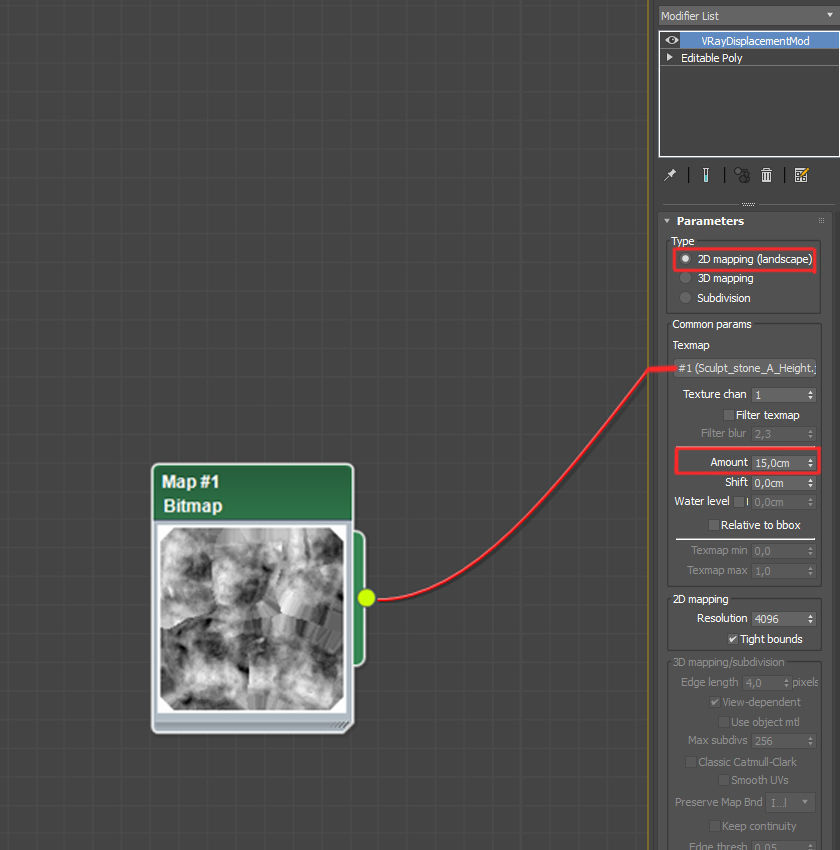Click the Resolution 4096 field

pyautogui.click(x=779, y=619)
